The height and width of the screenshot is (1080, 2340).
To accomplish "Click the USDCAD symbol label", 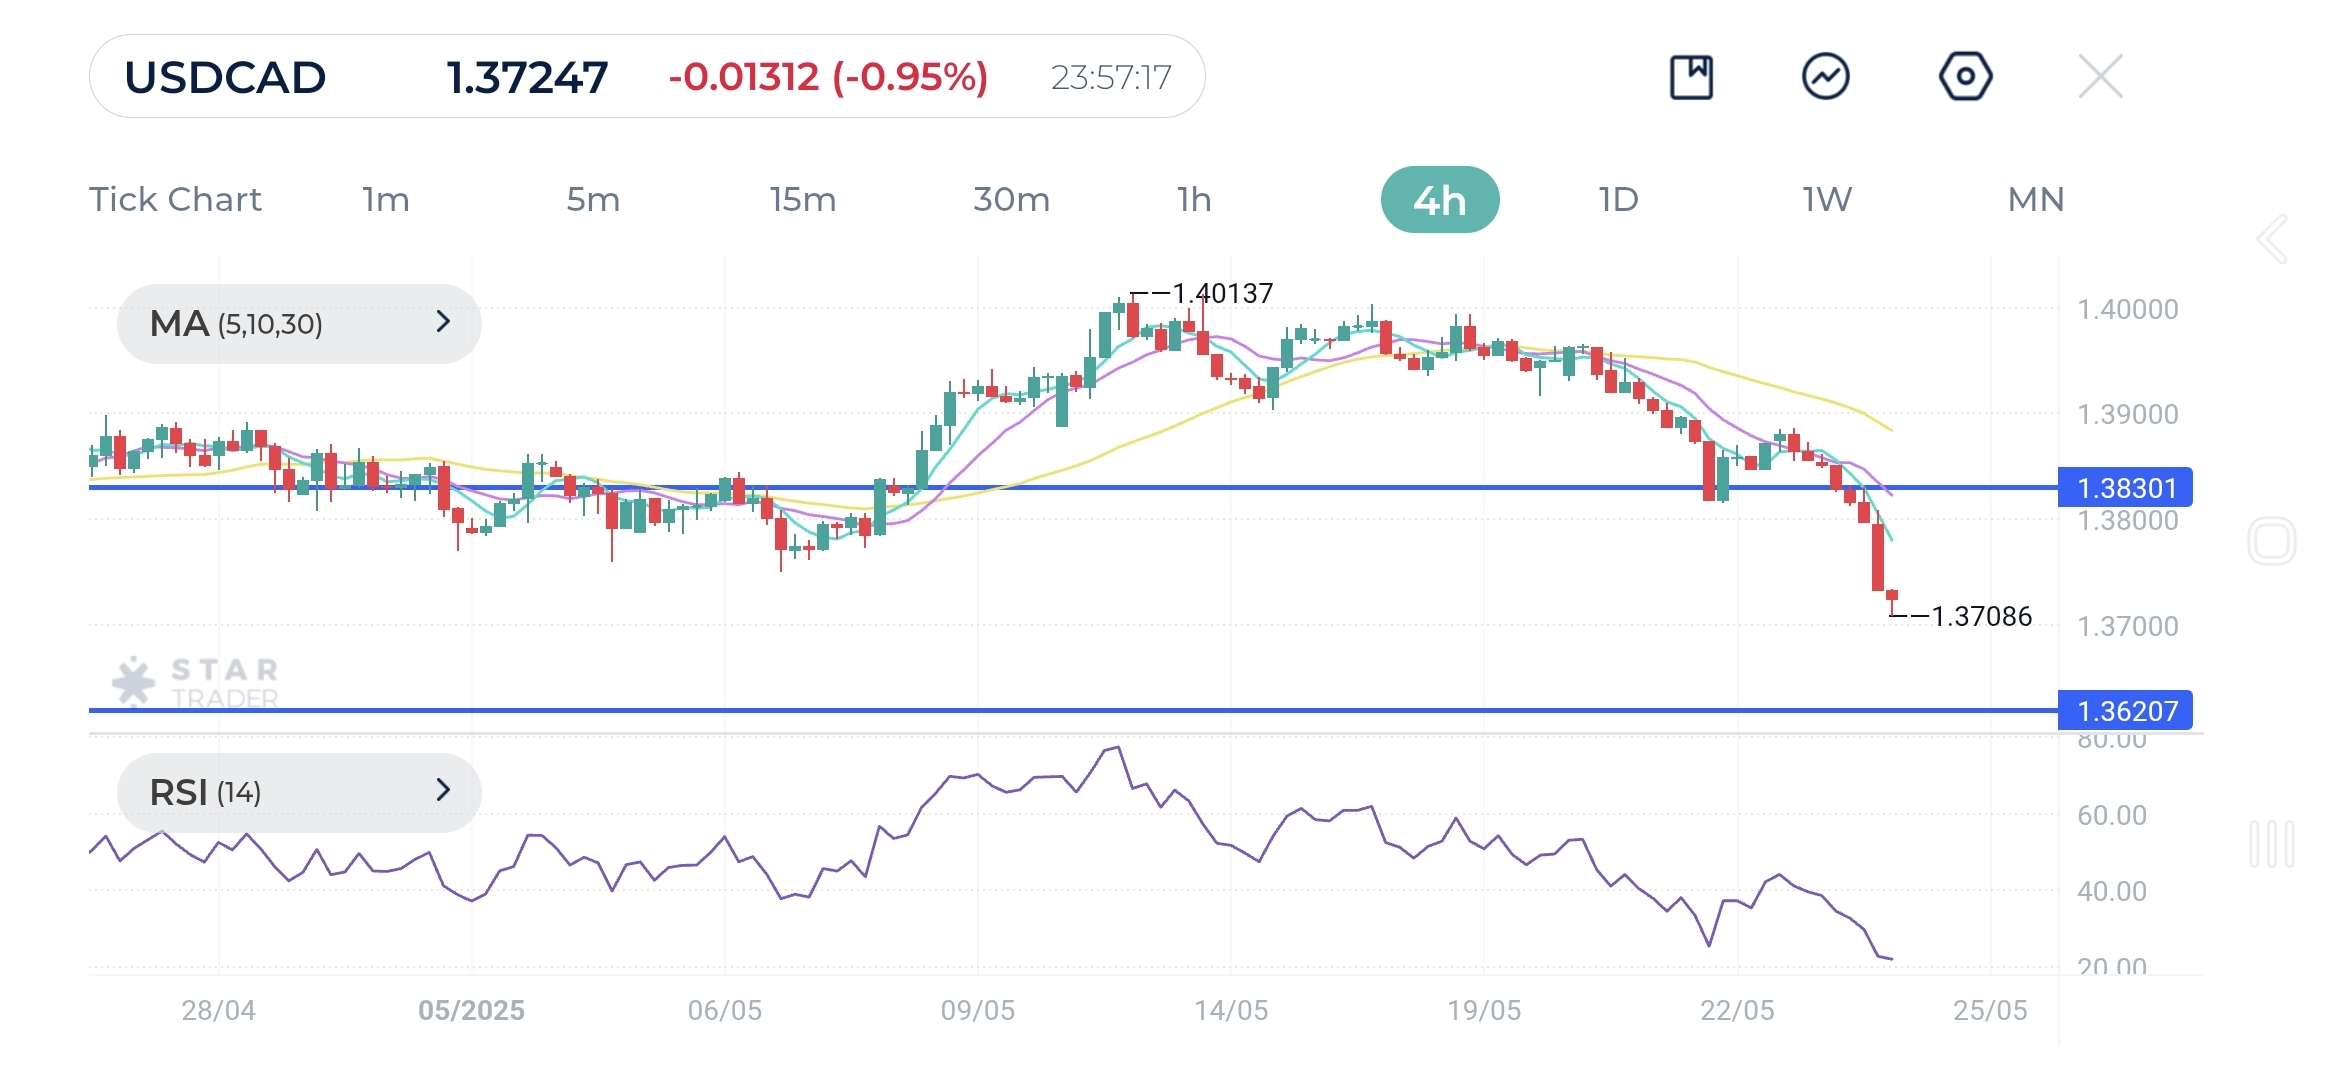I will coord(224,75).
